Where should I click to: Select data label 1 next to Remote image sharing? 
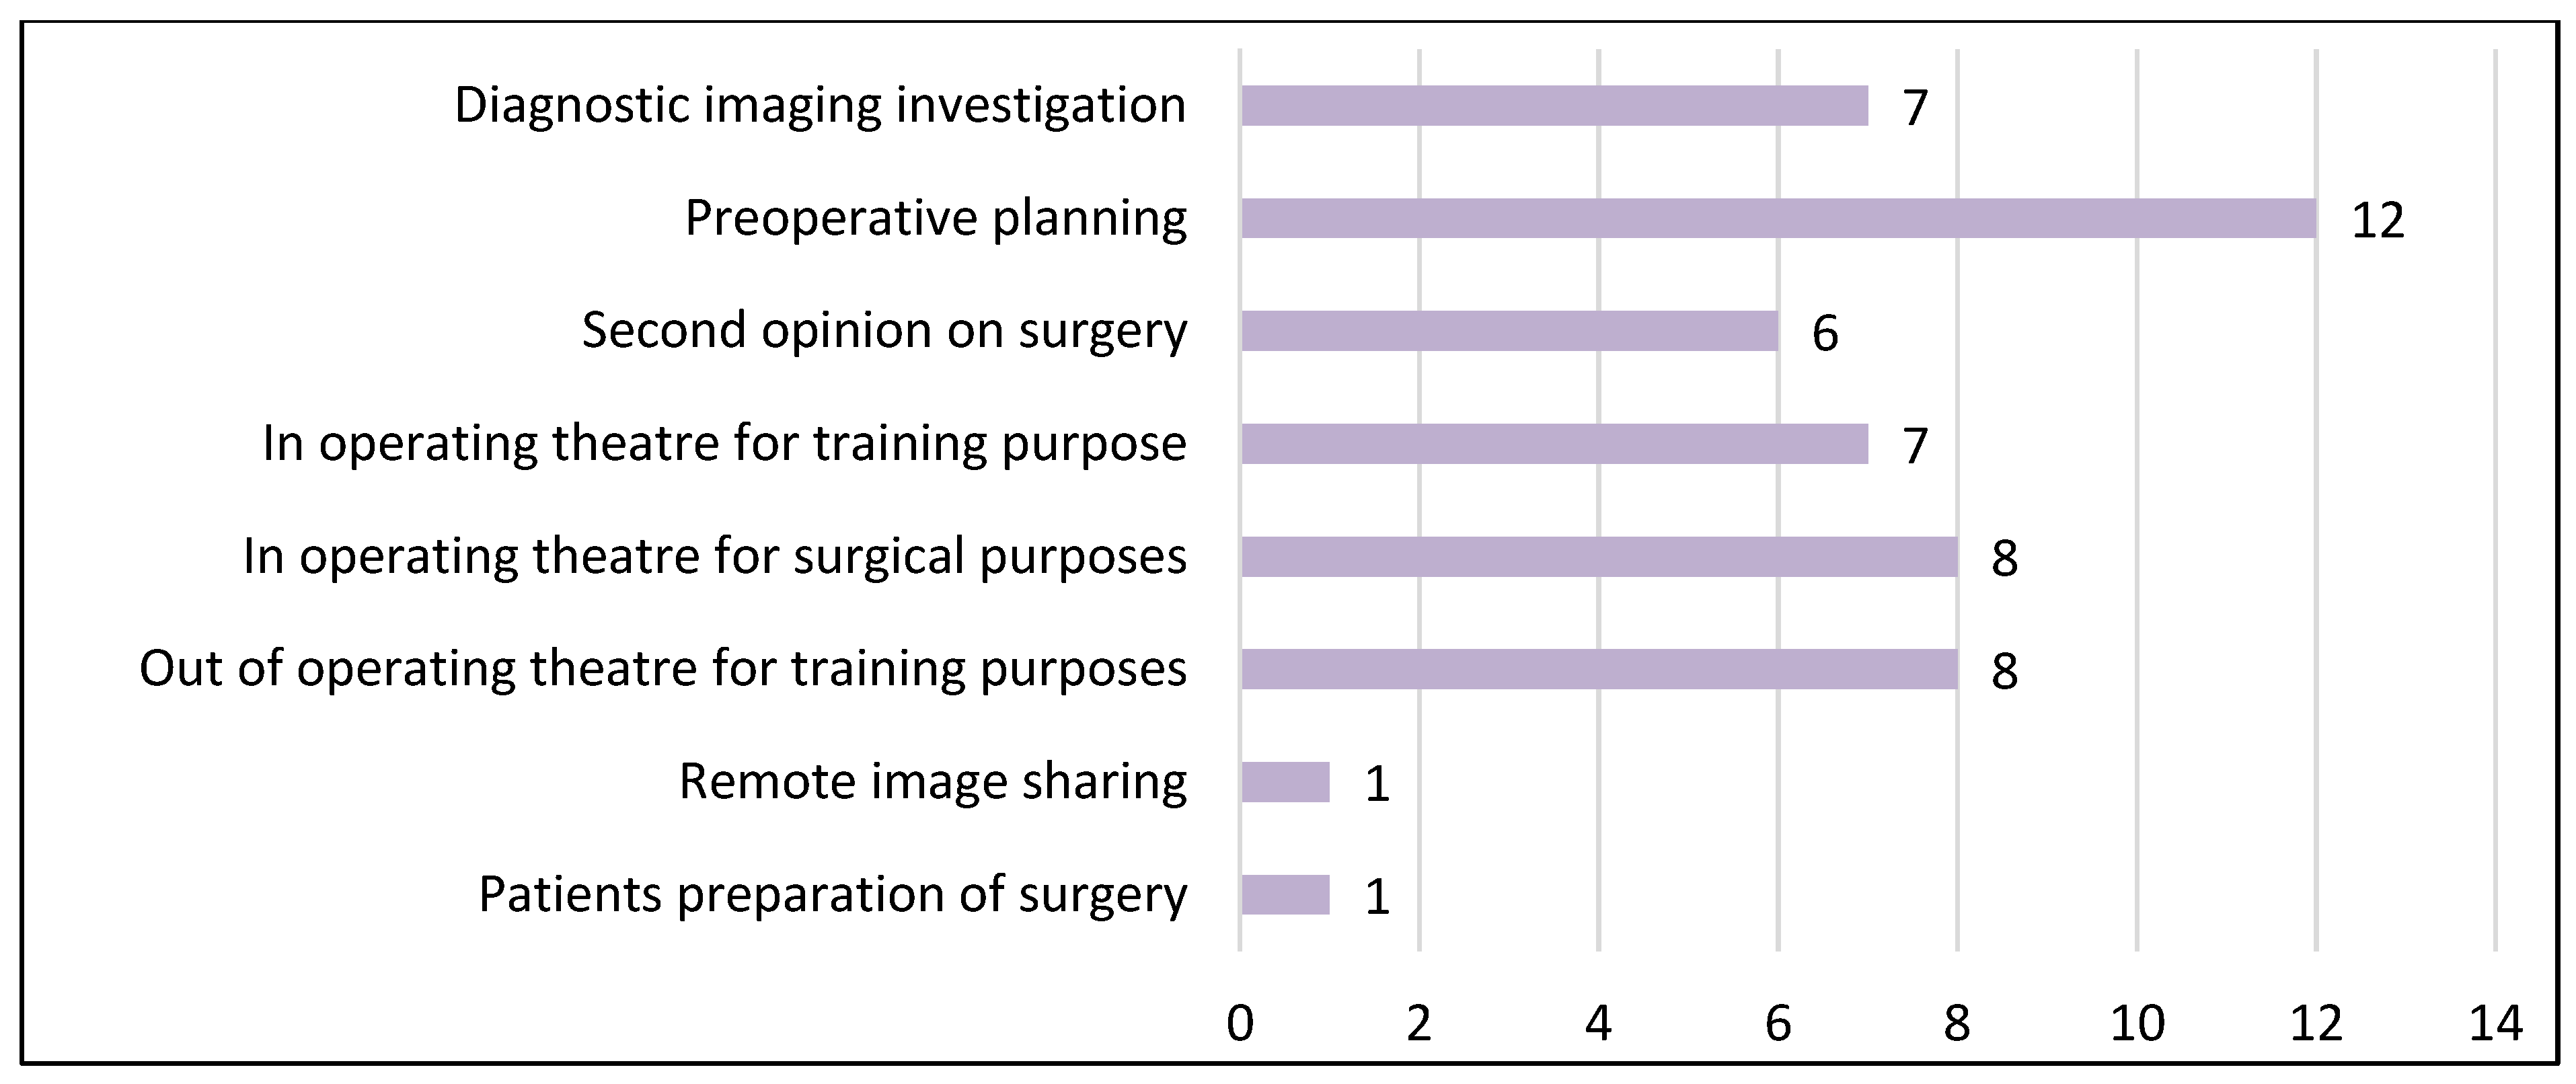(1377, 784)
